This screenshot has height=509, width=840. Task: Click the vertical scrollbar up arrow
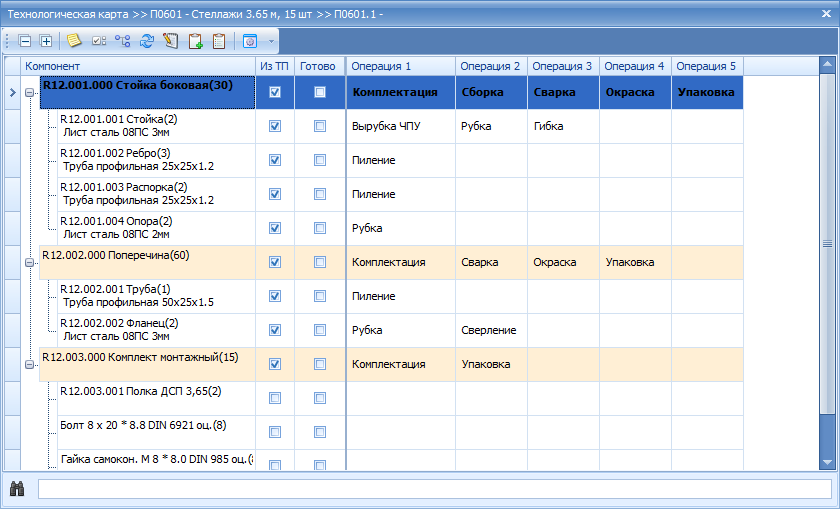[827, 65]
